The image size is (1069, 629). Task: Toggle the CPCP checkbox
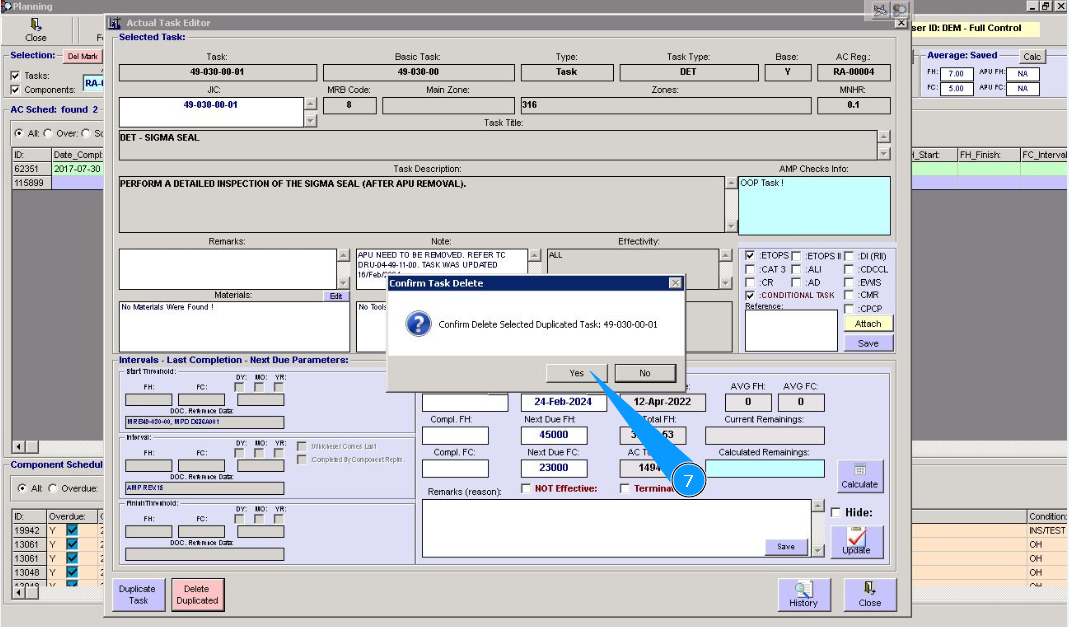(849, 309)
